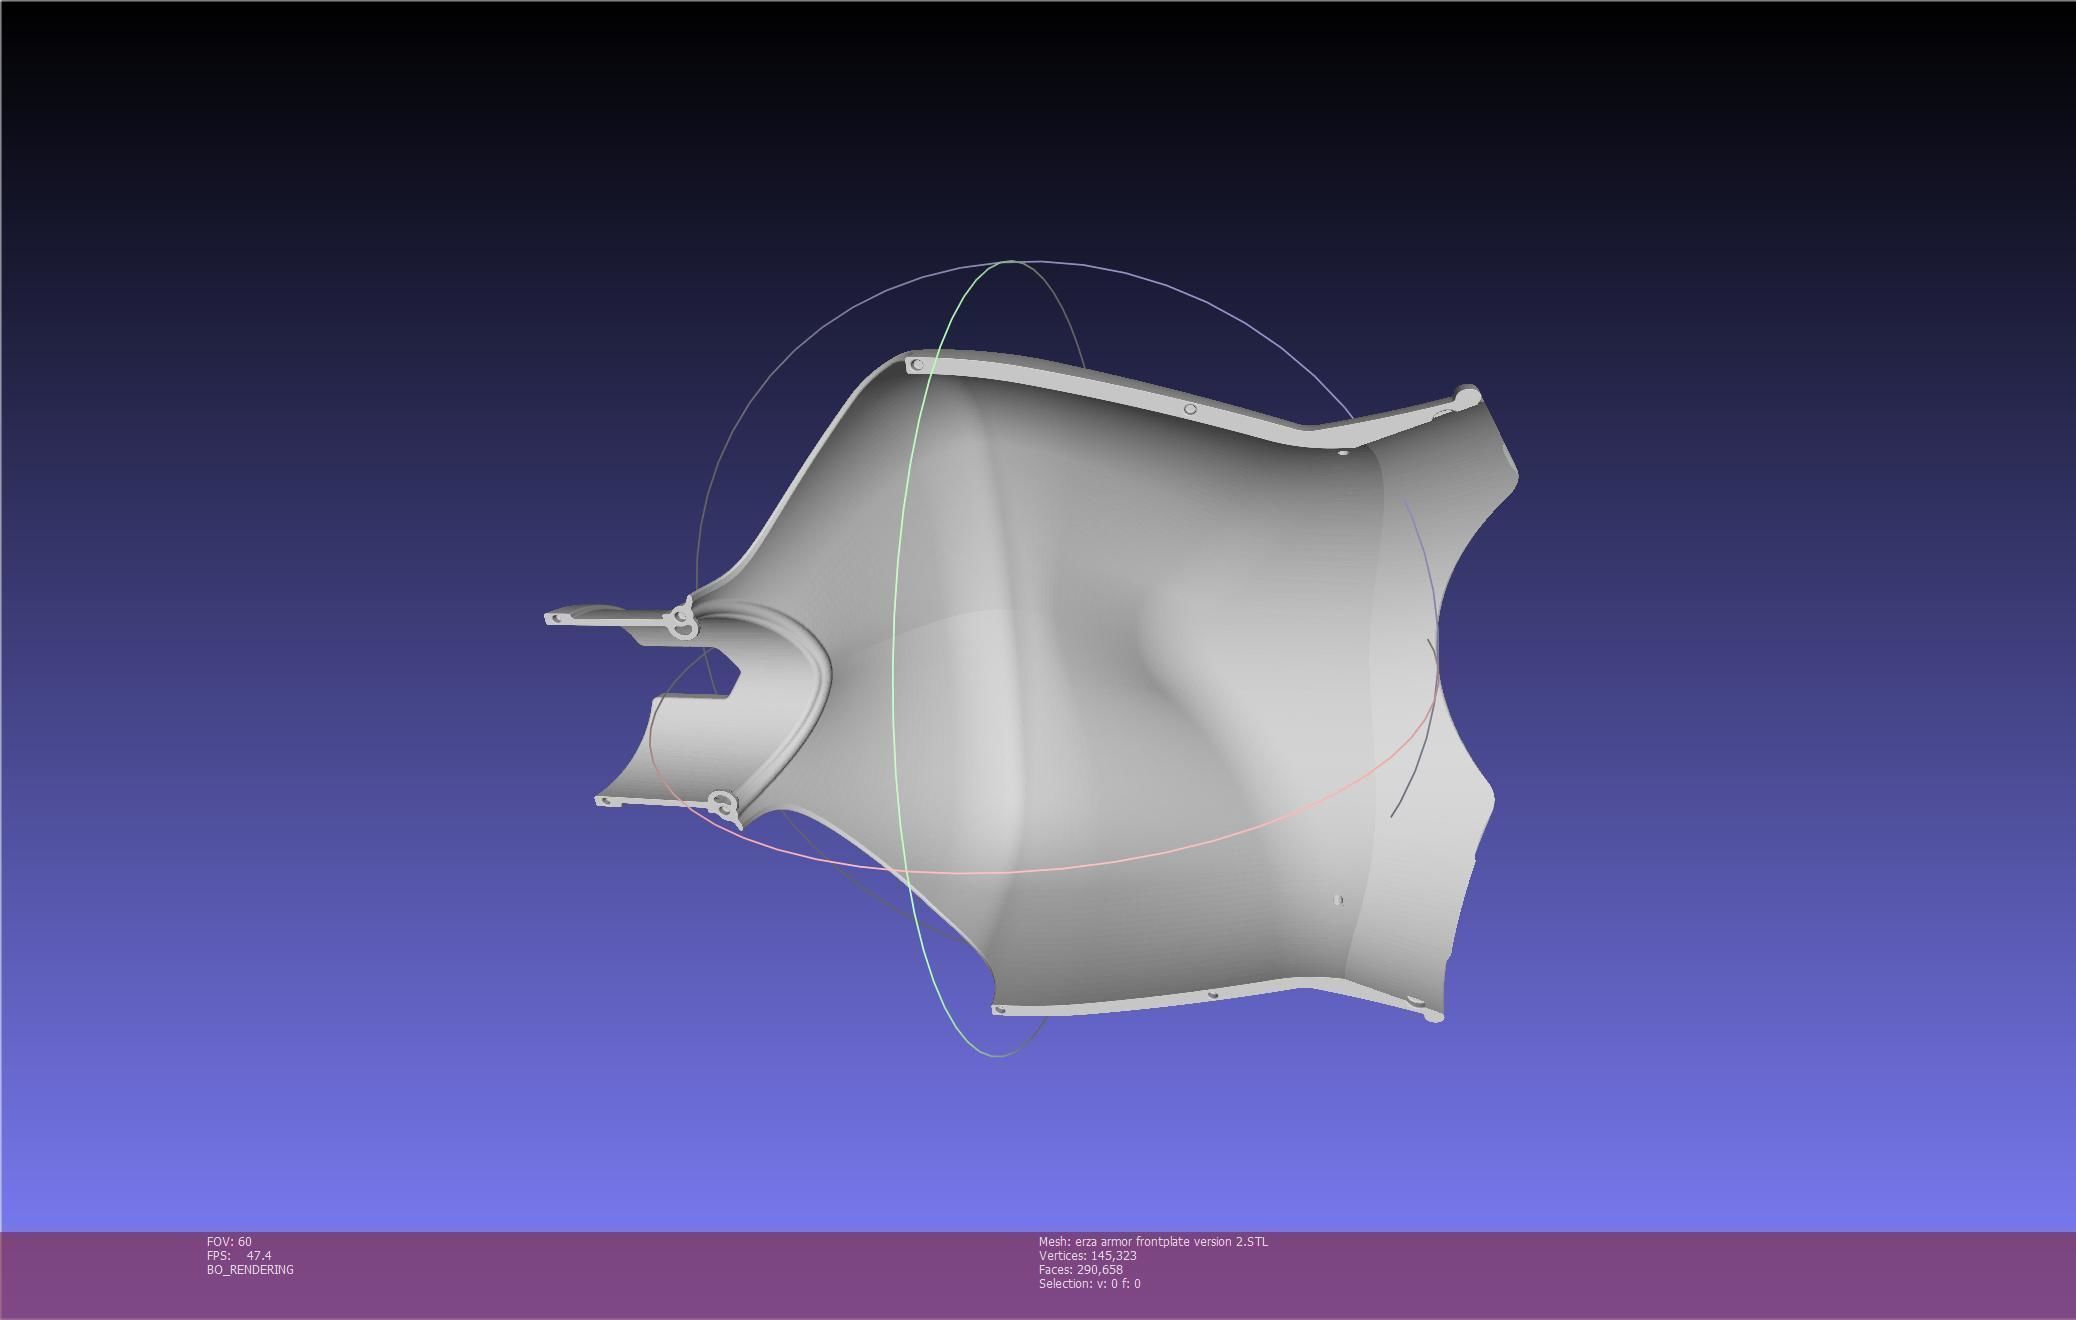Viewport: 2076px width, 1320px height.
Task: Click the bottom-left corner screw hole
Action: tap(999, 1010)
